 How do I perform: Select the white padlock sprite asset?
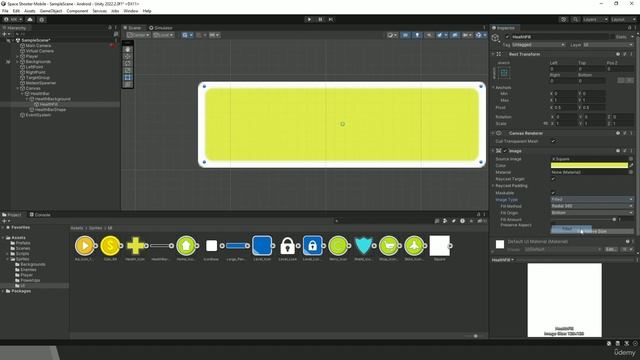(x=287, y=245)
